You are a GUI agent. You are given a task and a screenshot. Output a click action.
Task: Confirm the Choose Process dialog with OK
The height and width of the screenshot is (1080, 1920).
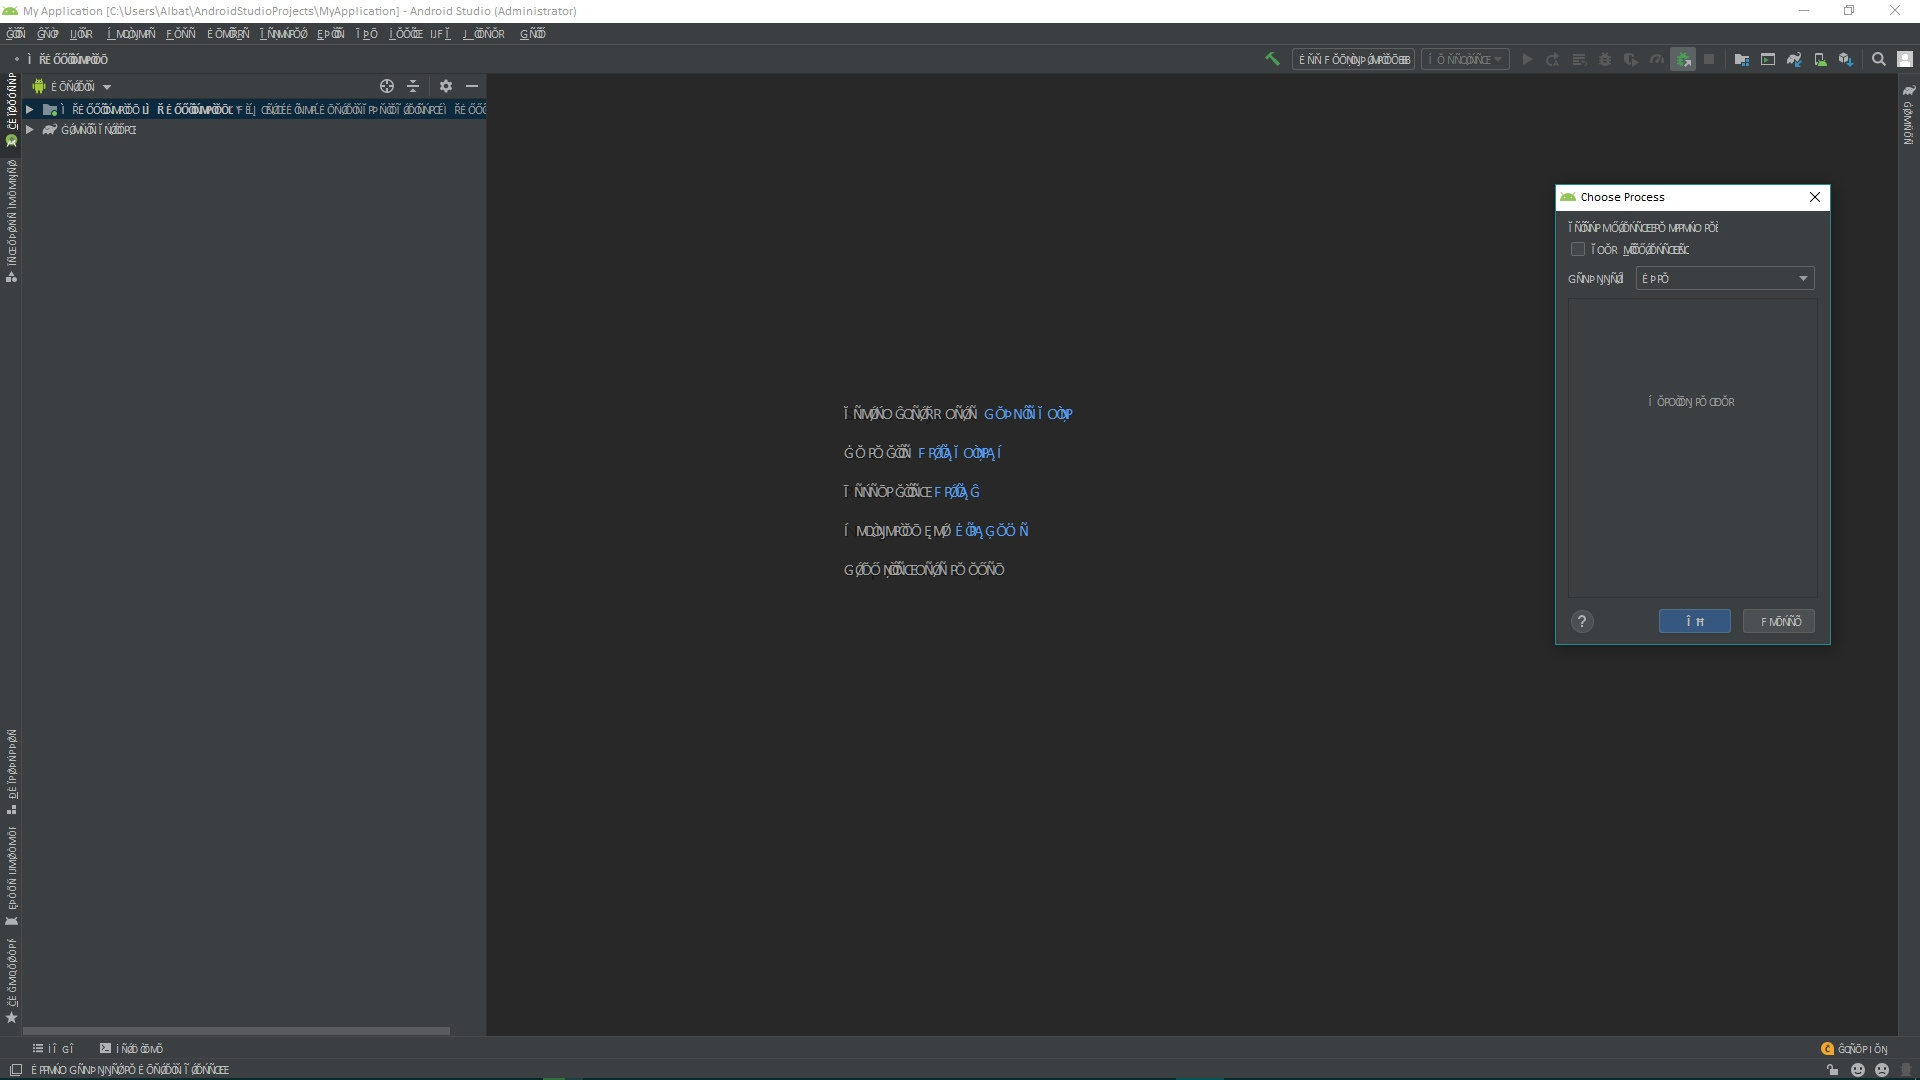[x=1695, y=621]
